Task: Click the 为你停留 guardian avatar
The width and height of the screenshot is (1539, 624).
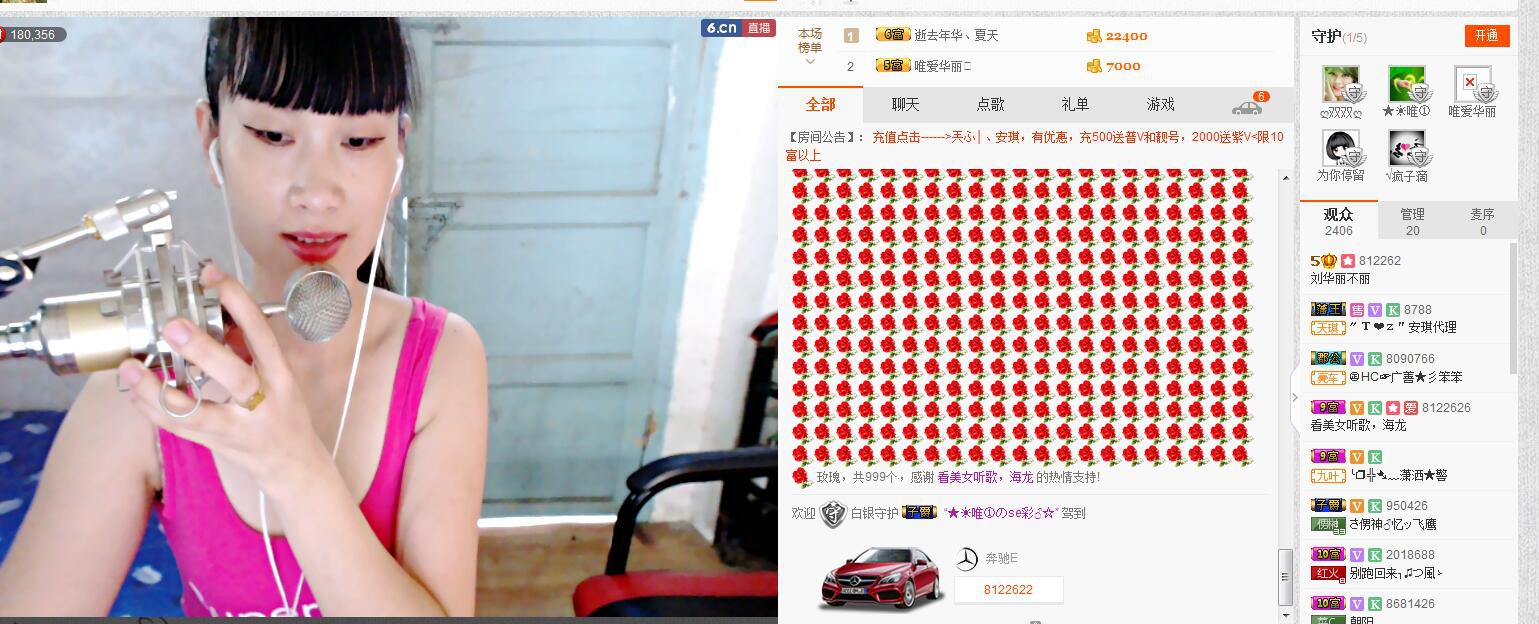Action: (x=1341, y=149)
